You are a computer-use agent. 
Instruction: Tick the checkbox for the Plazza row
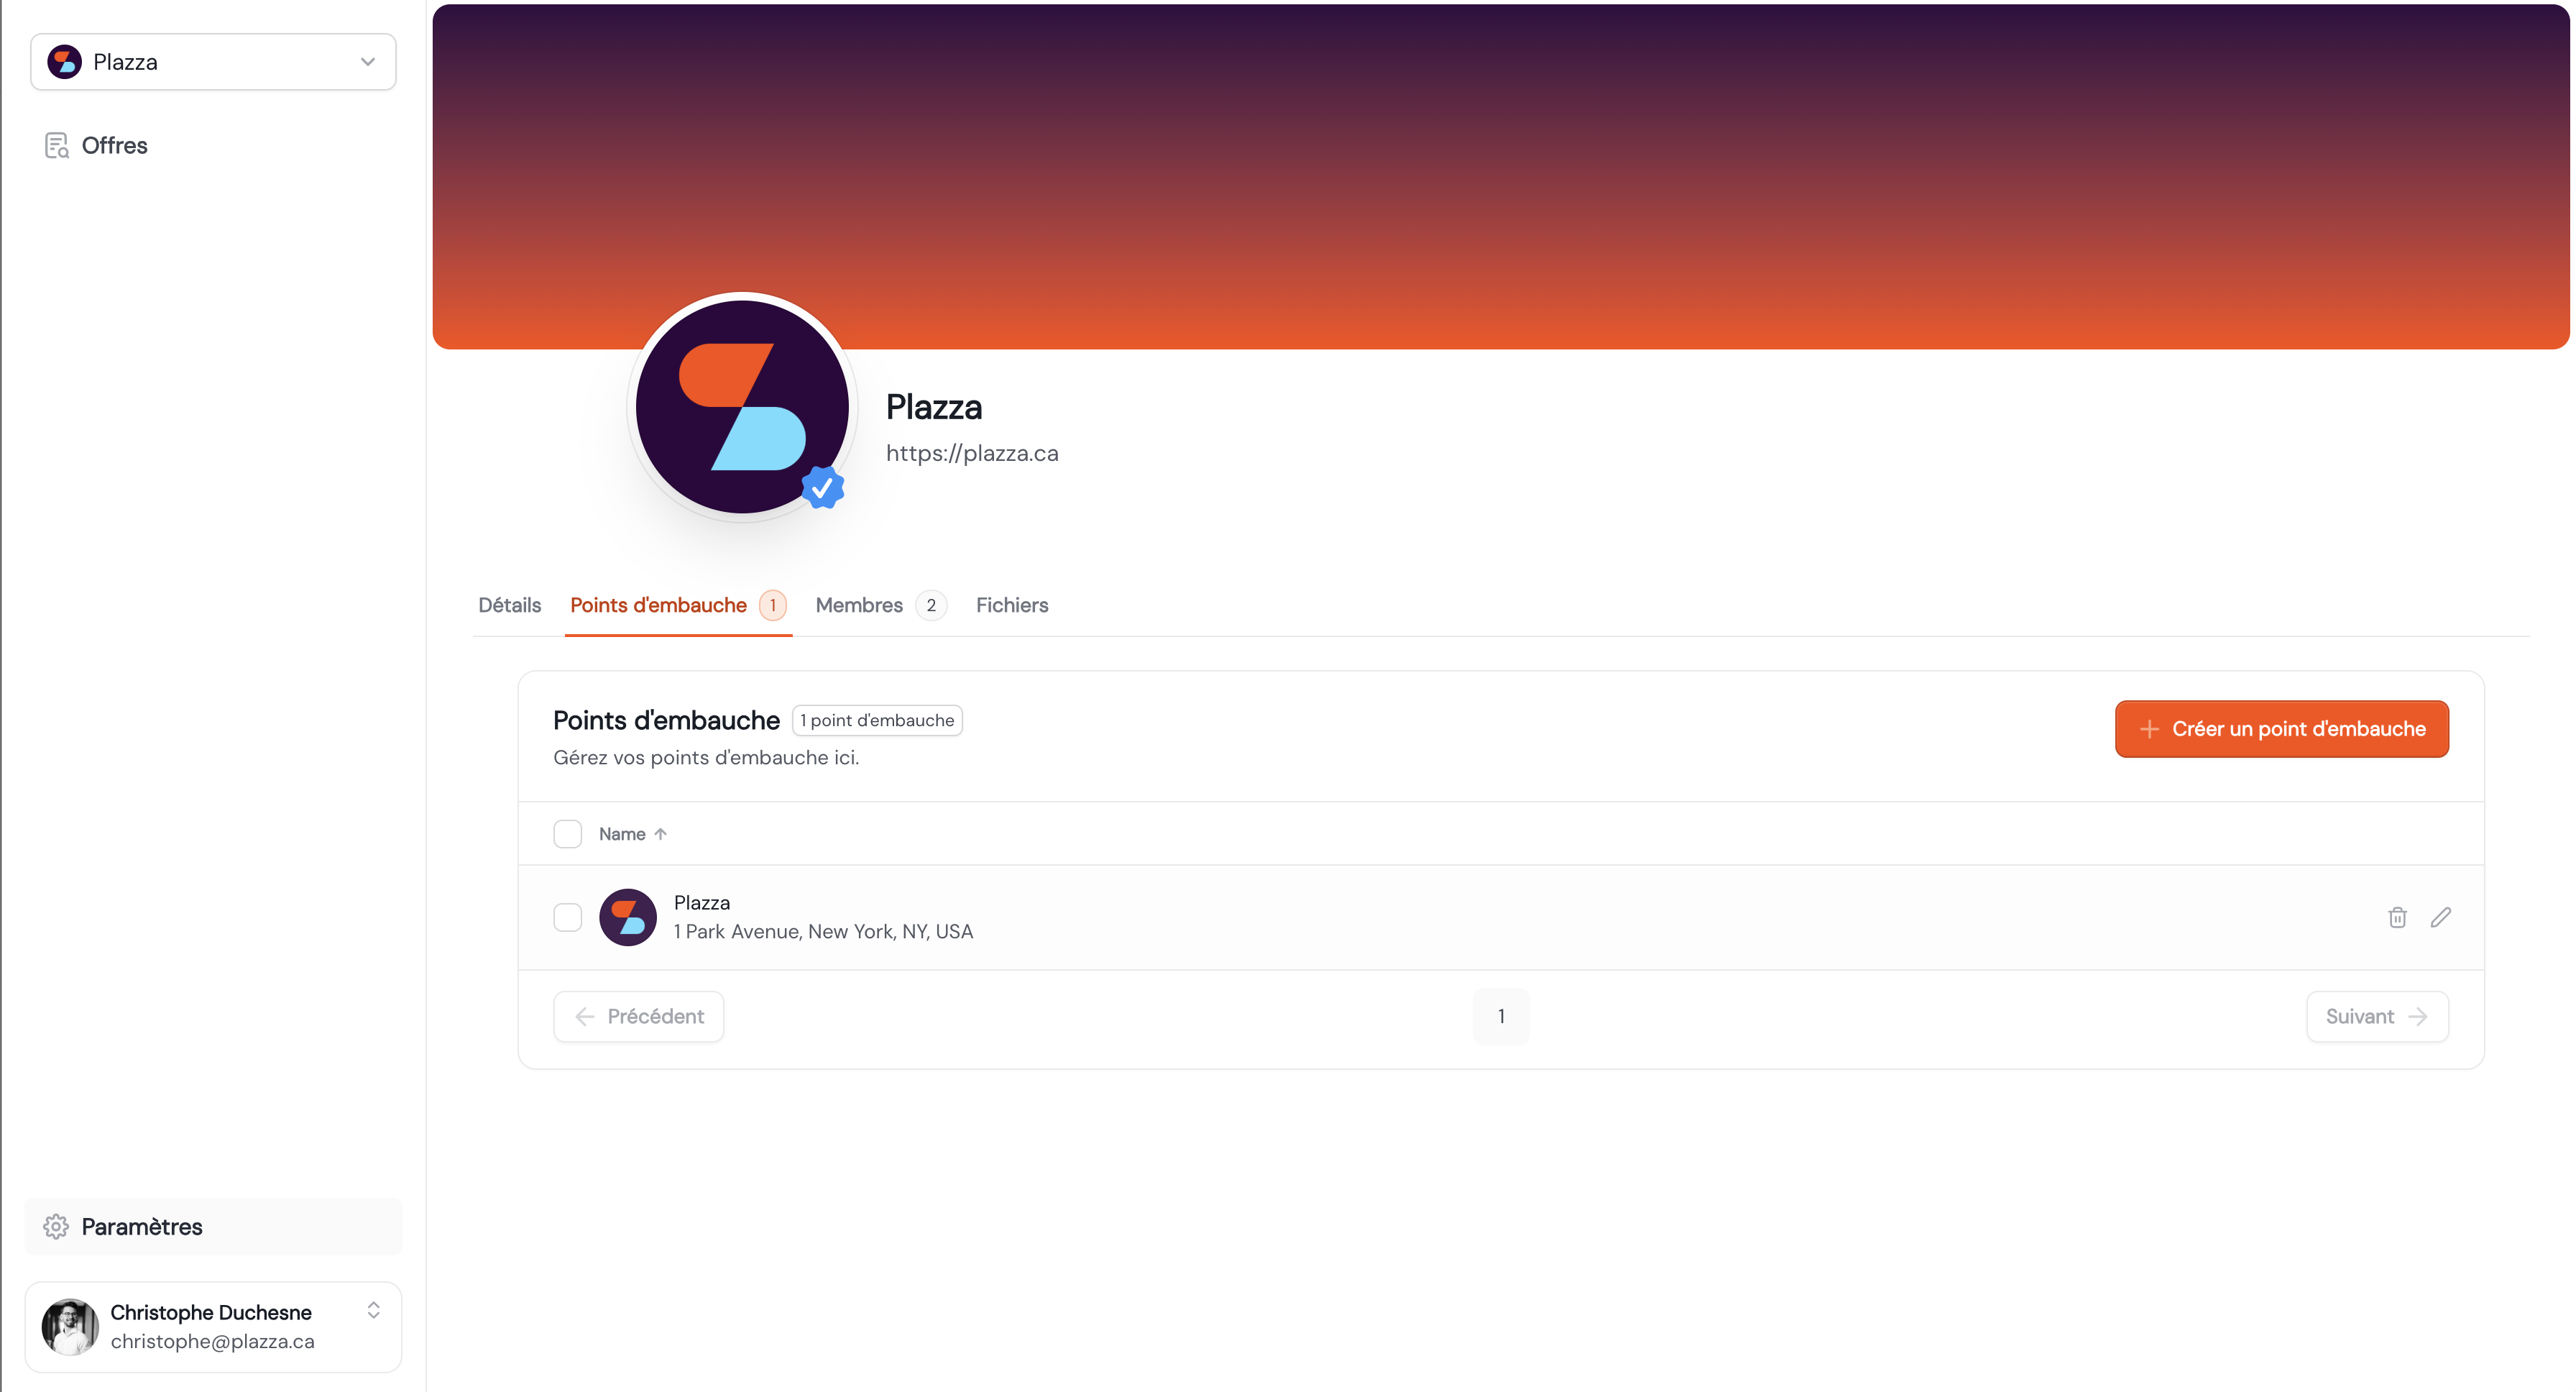(567, 917)
